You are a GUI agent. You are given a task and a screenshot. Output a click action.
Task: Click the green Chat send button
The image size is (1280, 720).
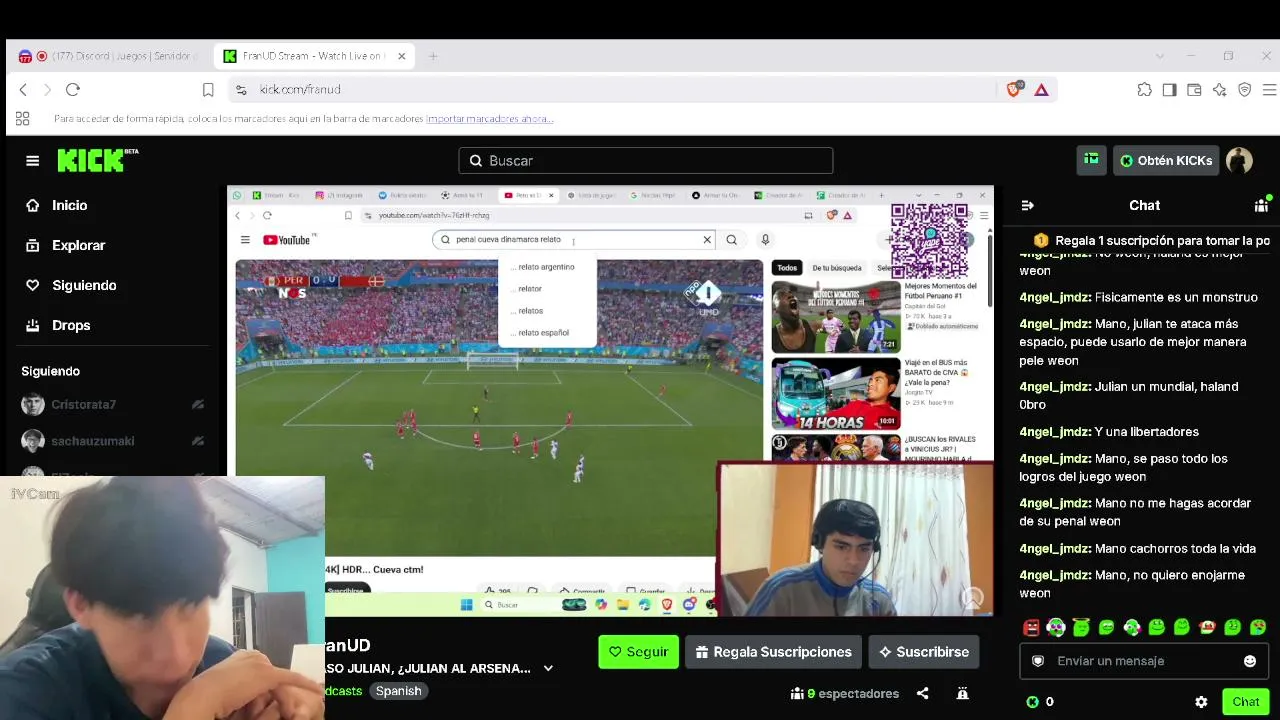coord(1246,702)
